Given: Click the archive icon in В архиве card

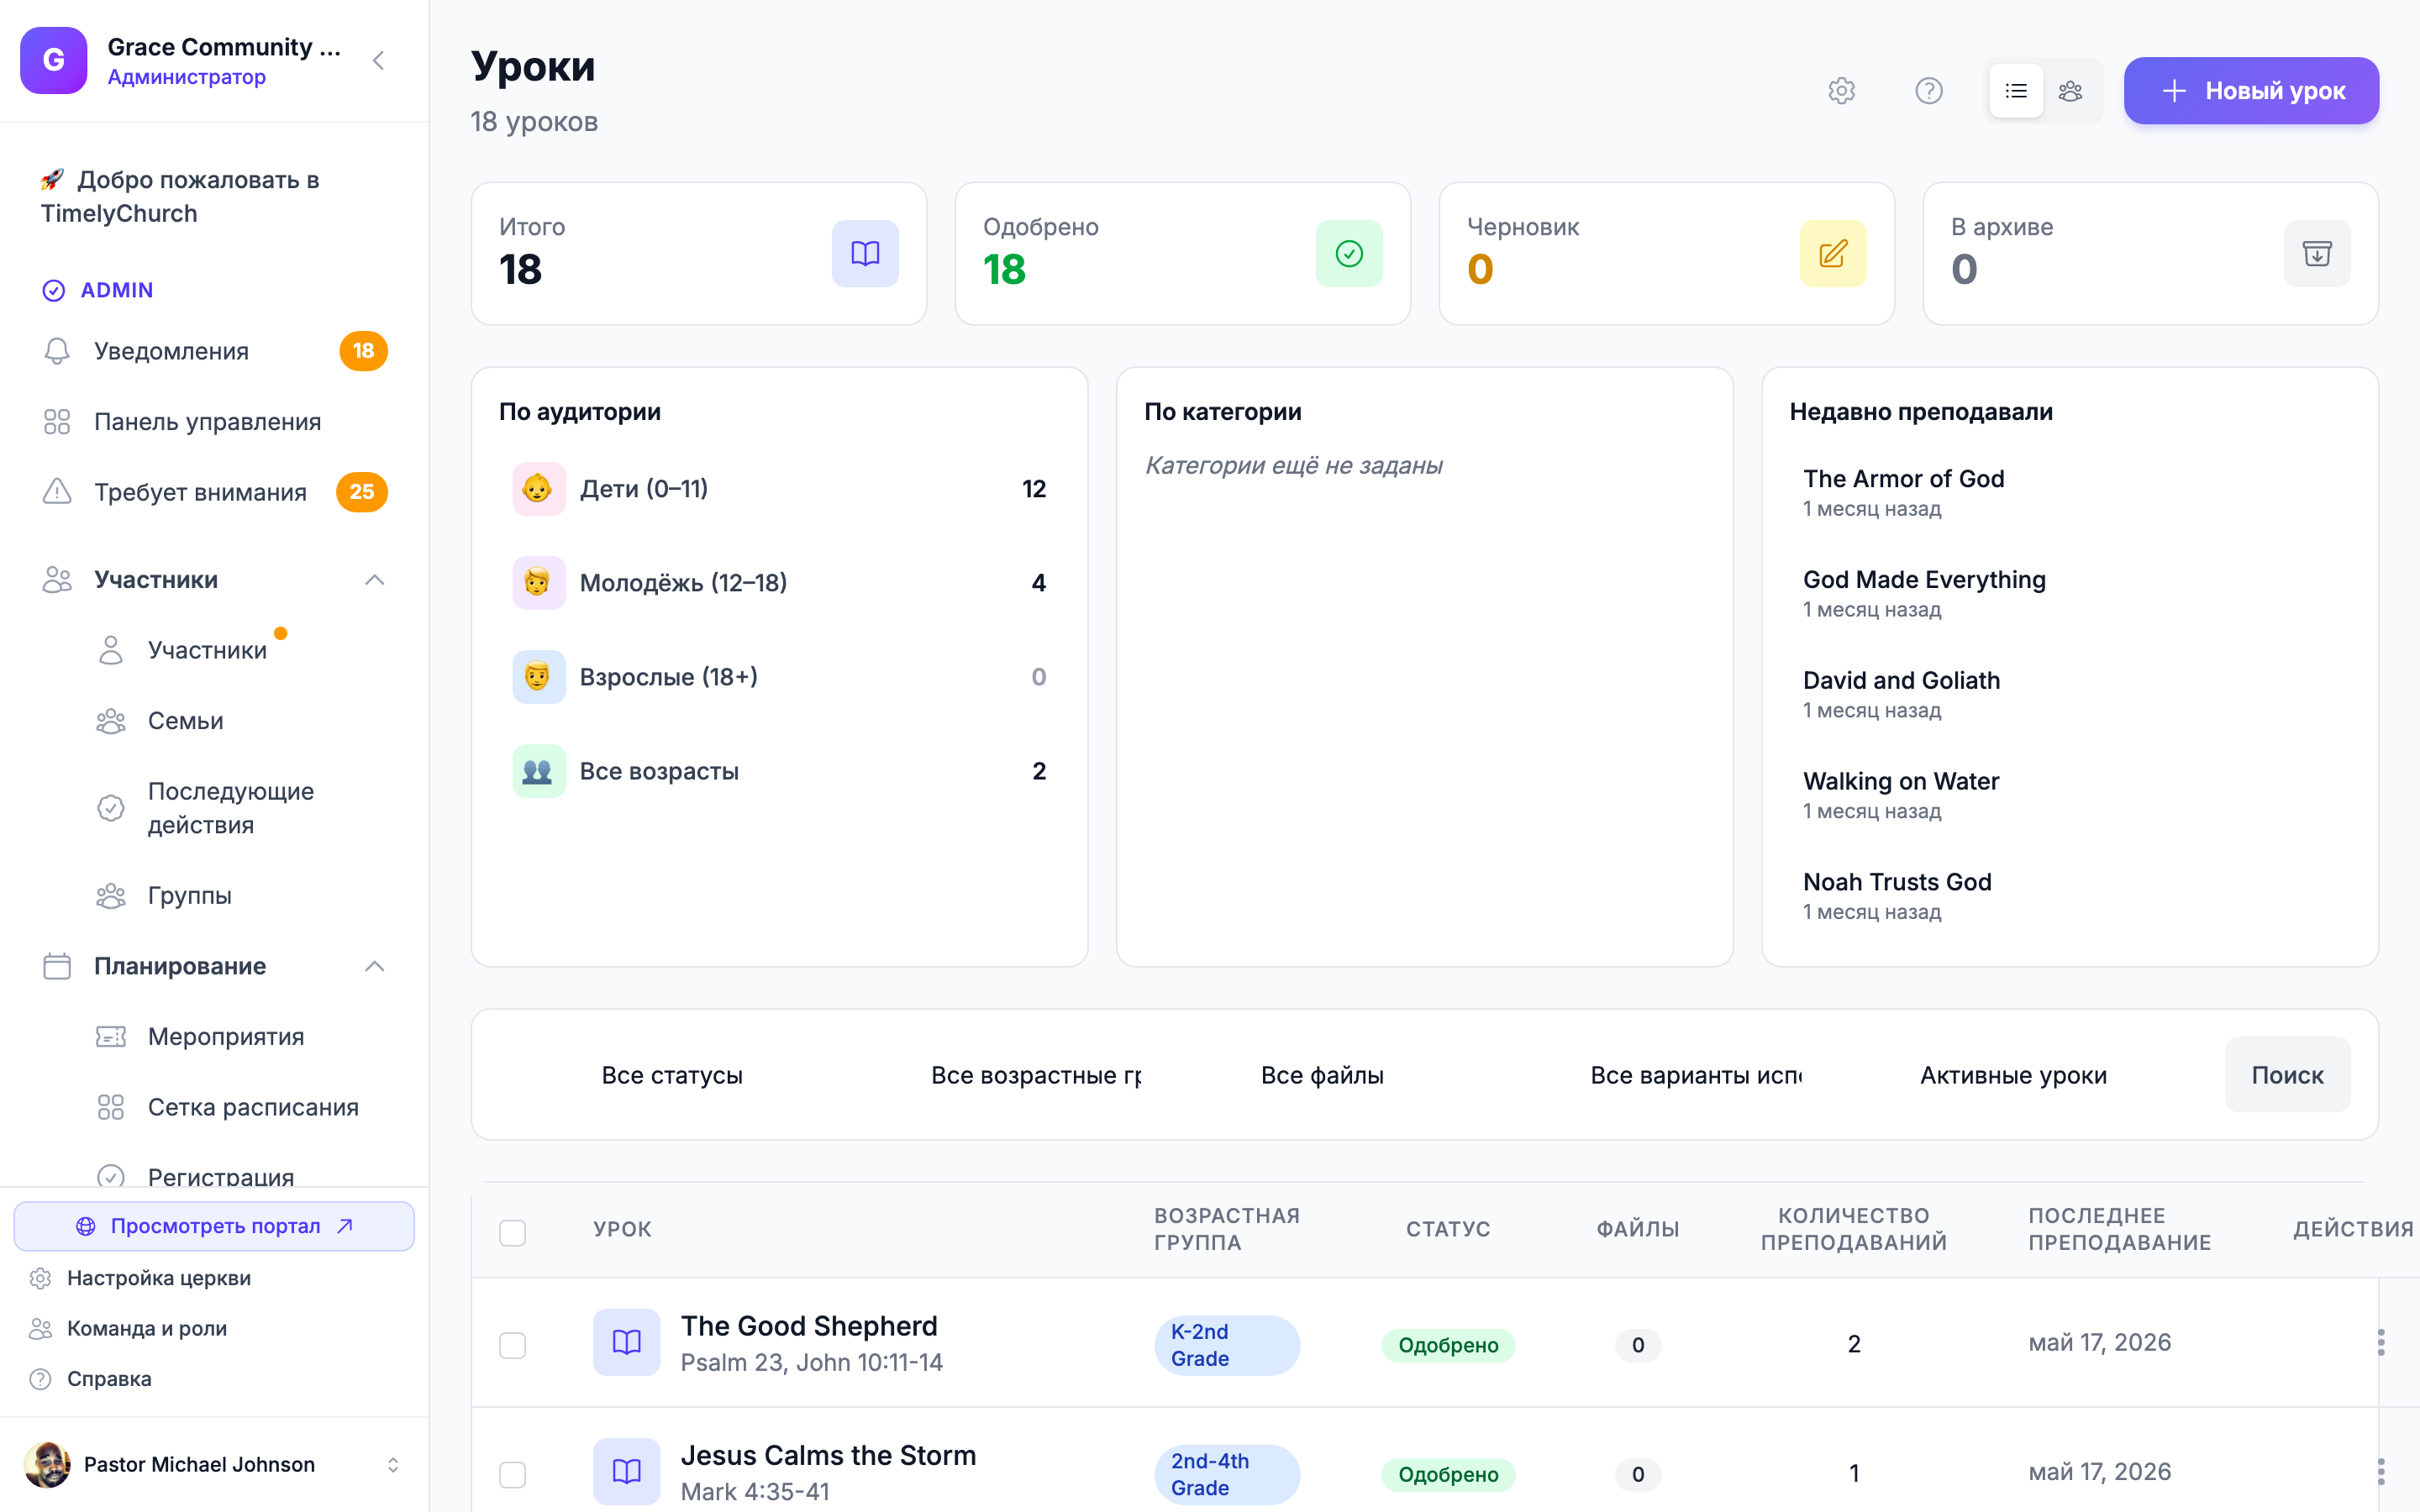Looking at the screenshot, I should tap(2317, 254).
